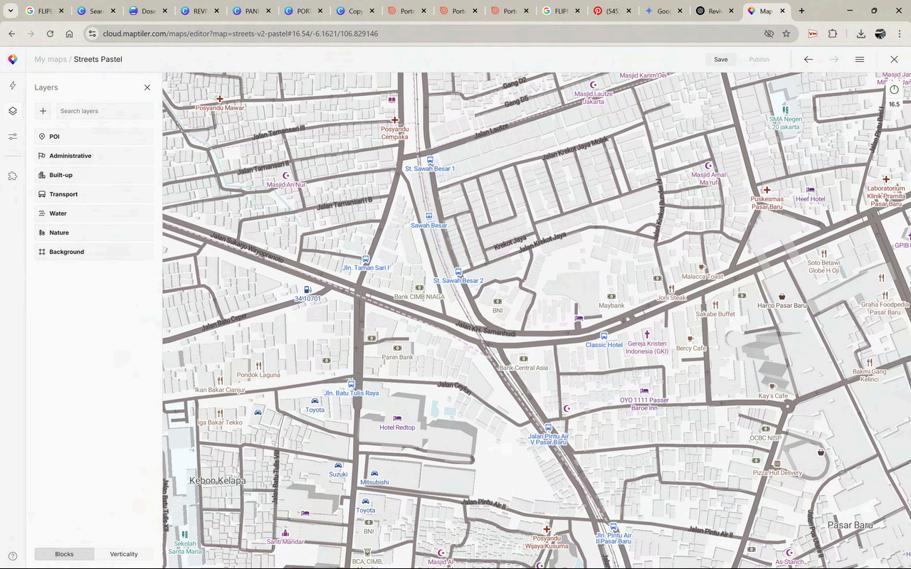Expand the Background layer group
The height and width of the screenshot is (569, 911).
(x=94, y=252)
